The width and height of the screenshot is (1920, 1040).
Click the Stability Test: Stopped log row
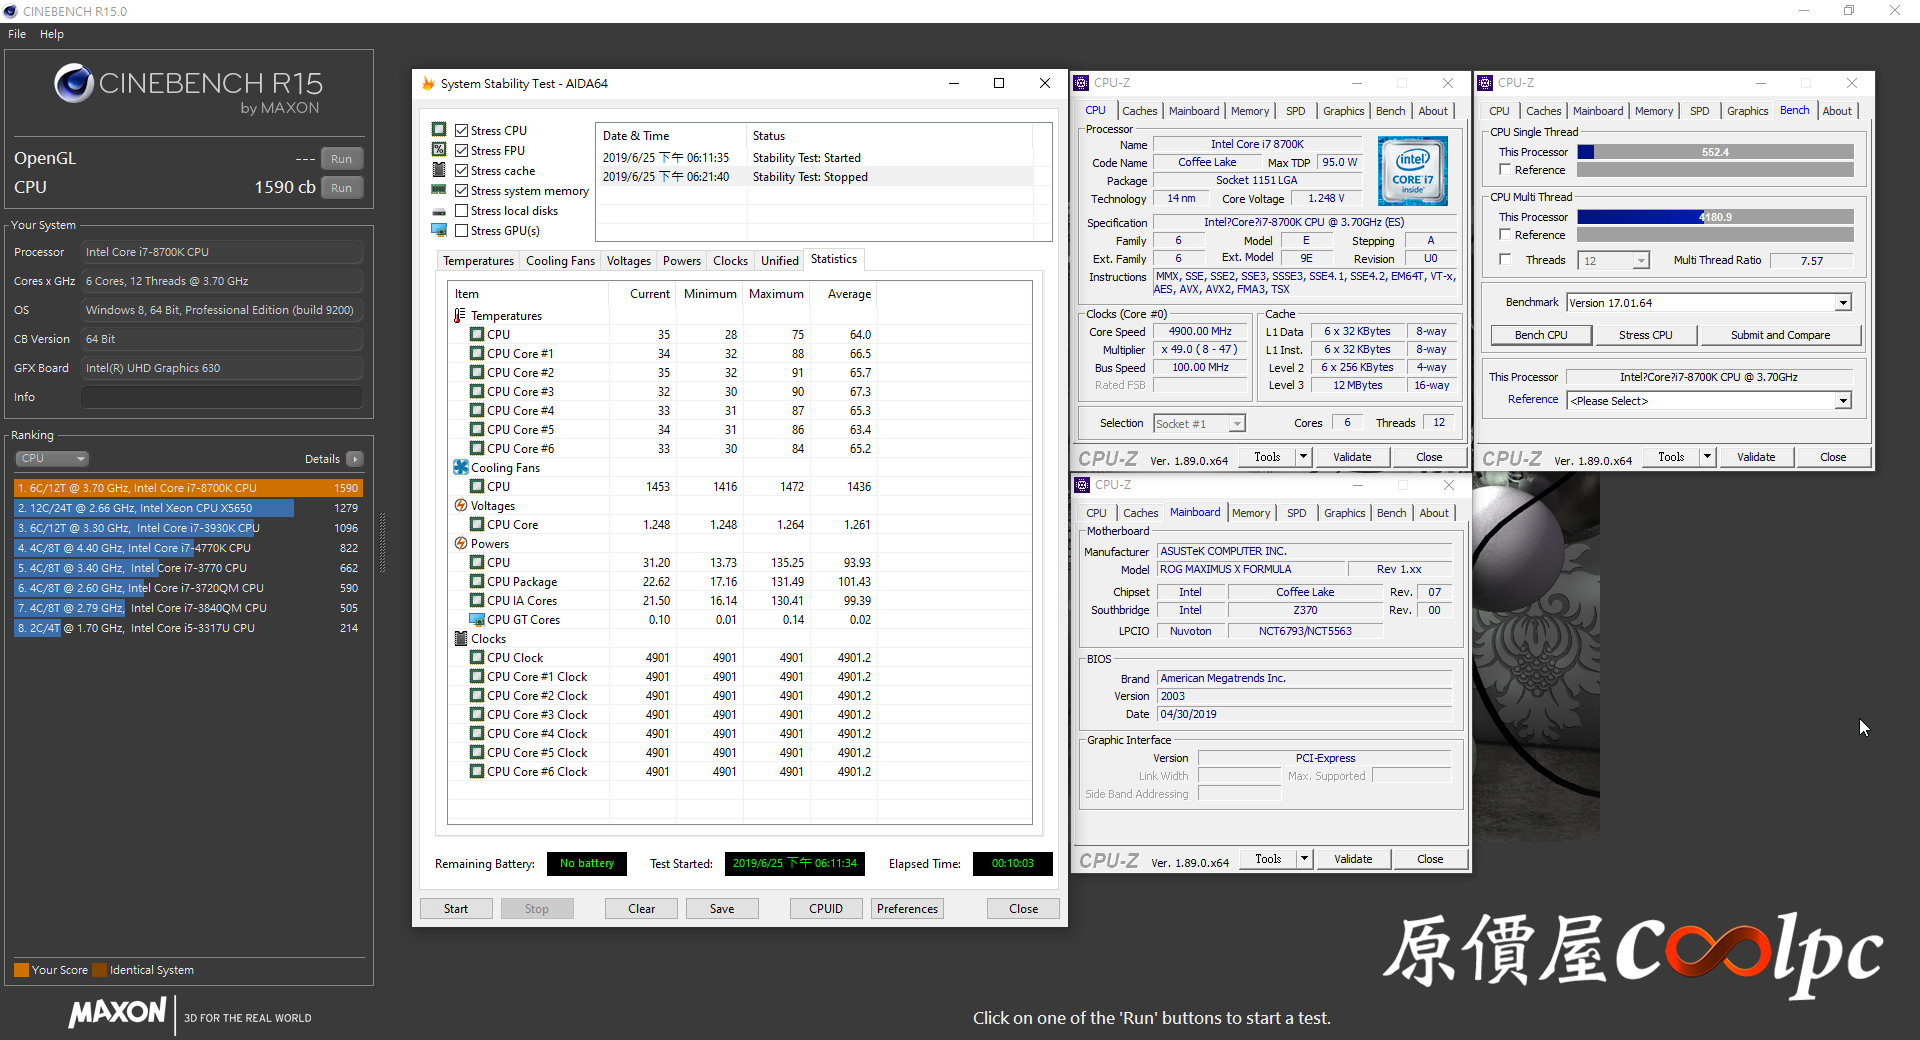[824, 177]
